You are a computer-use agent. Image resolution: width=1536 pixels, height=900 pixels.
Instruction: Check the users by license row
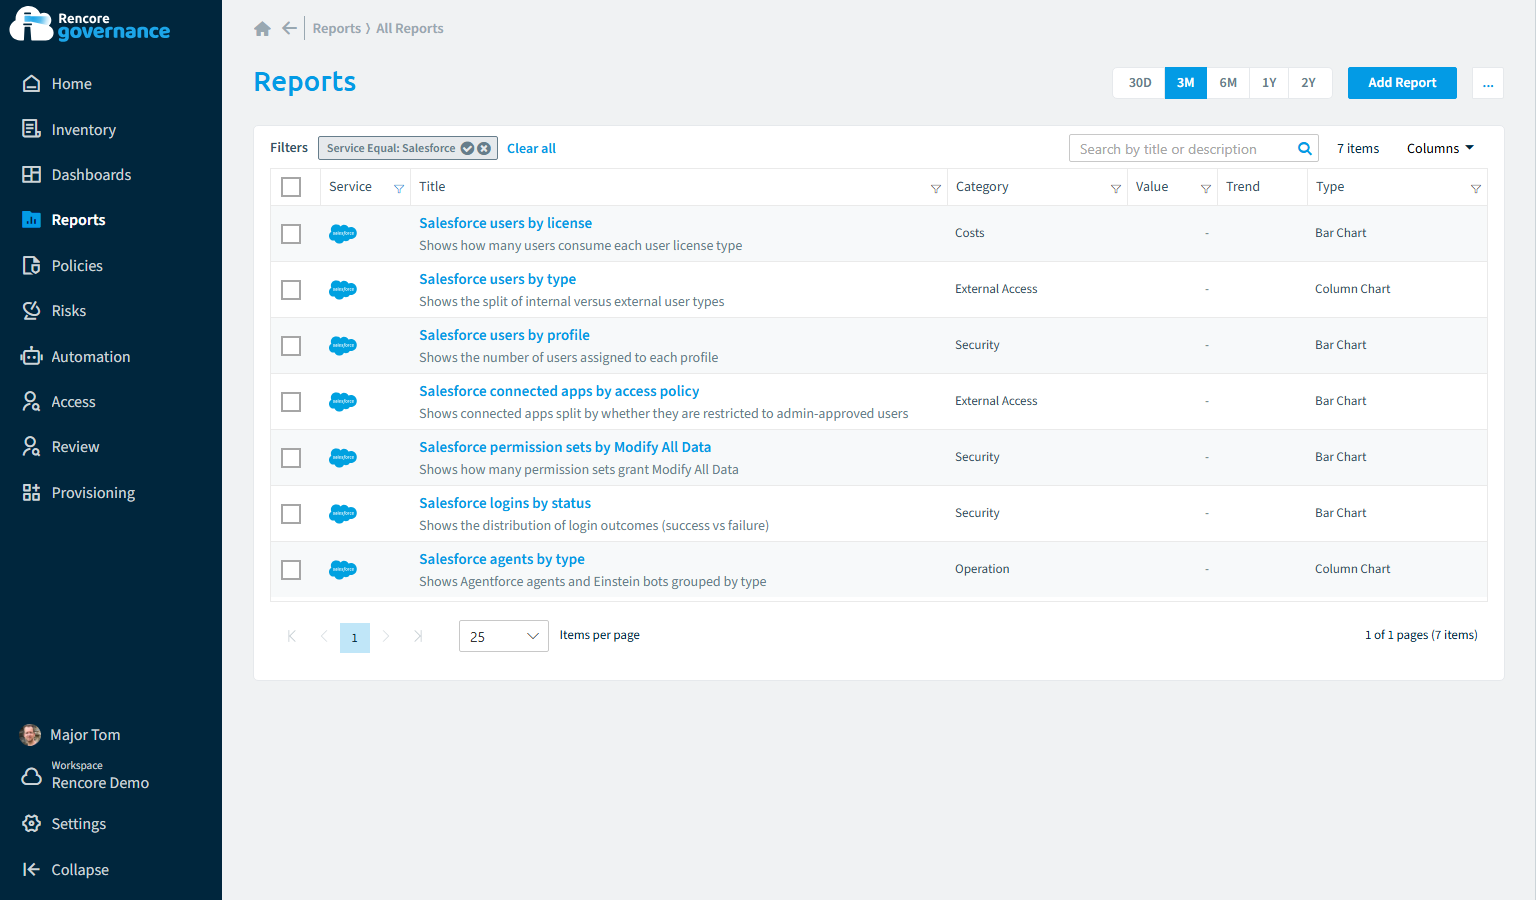point(291,234)
